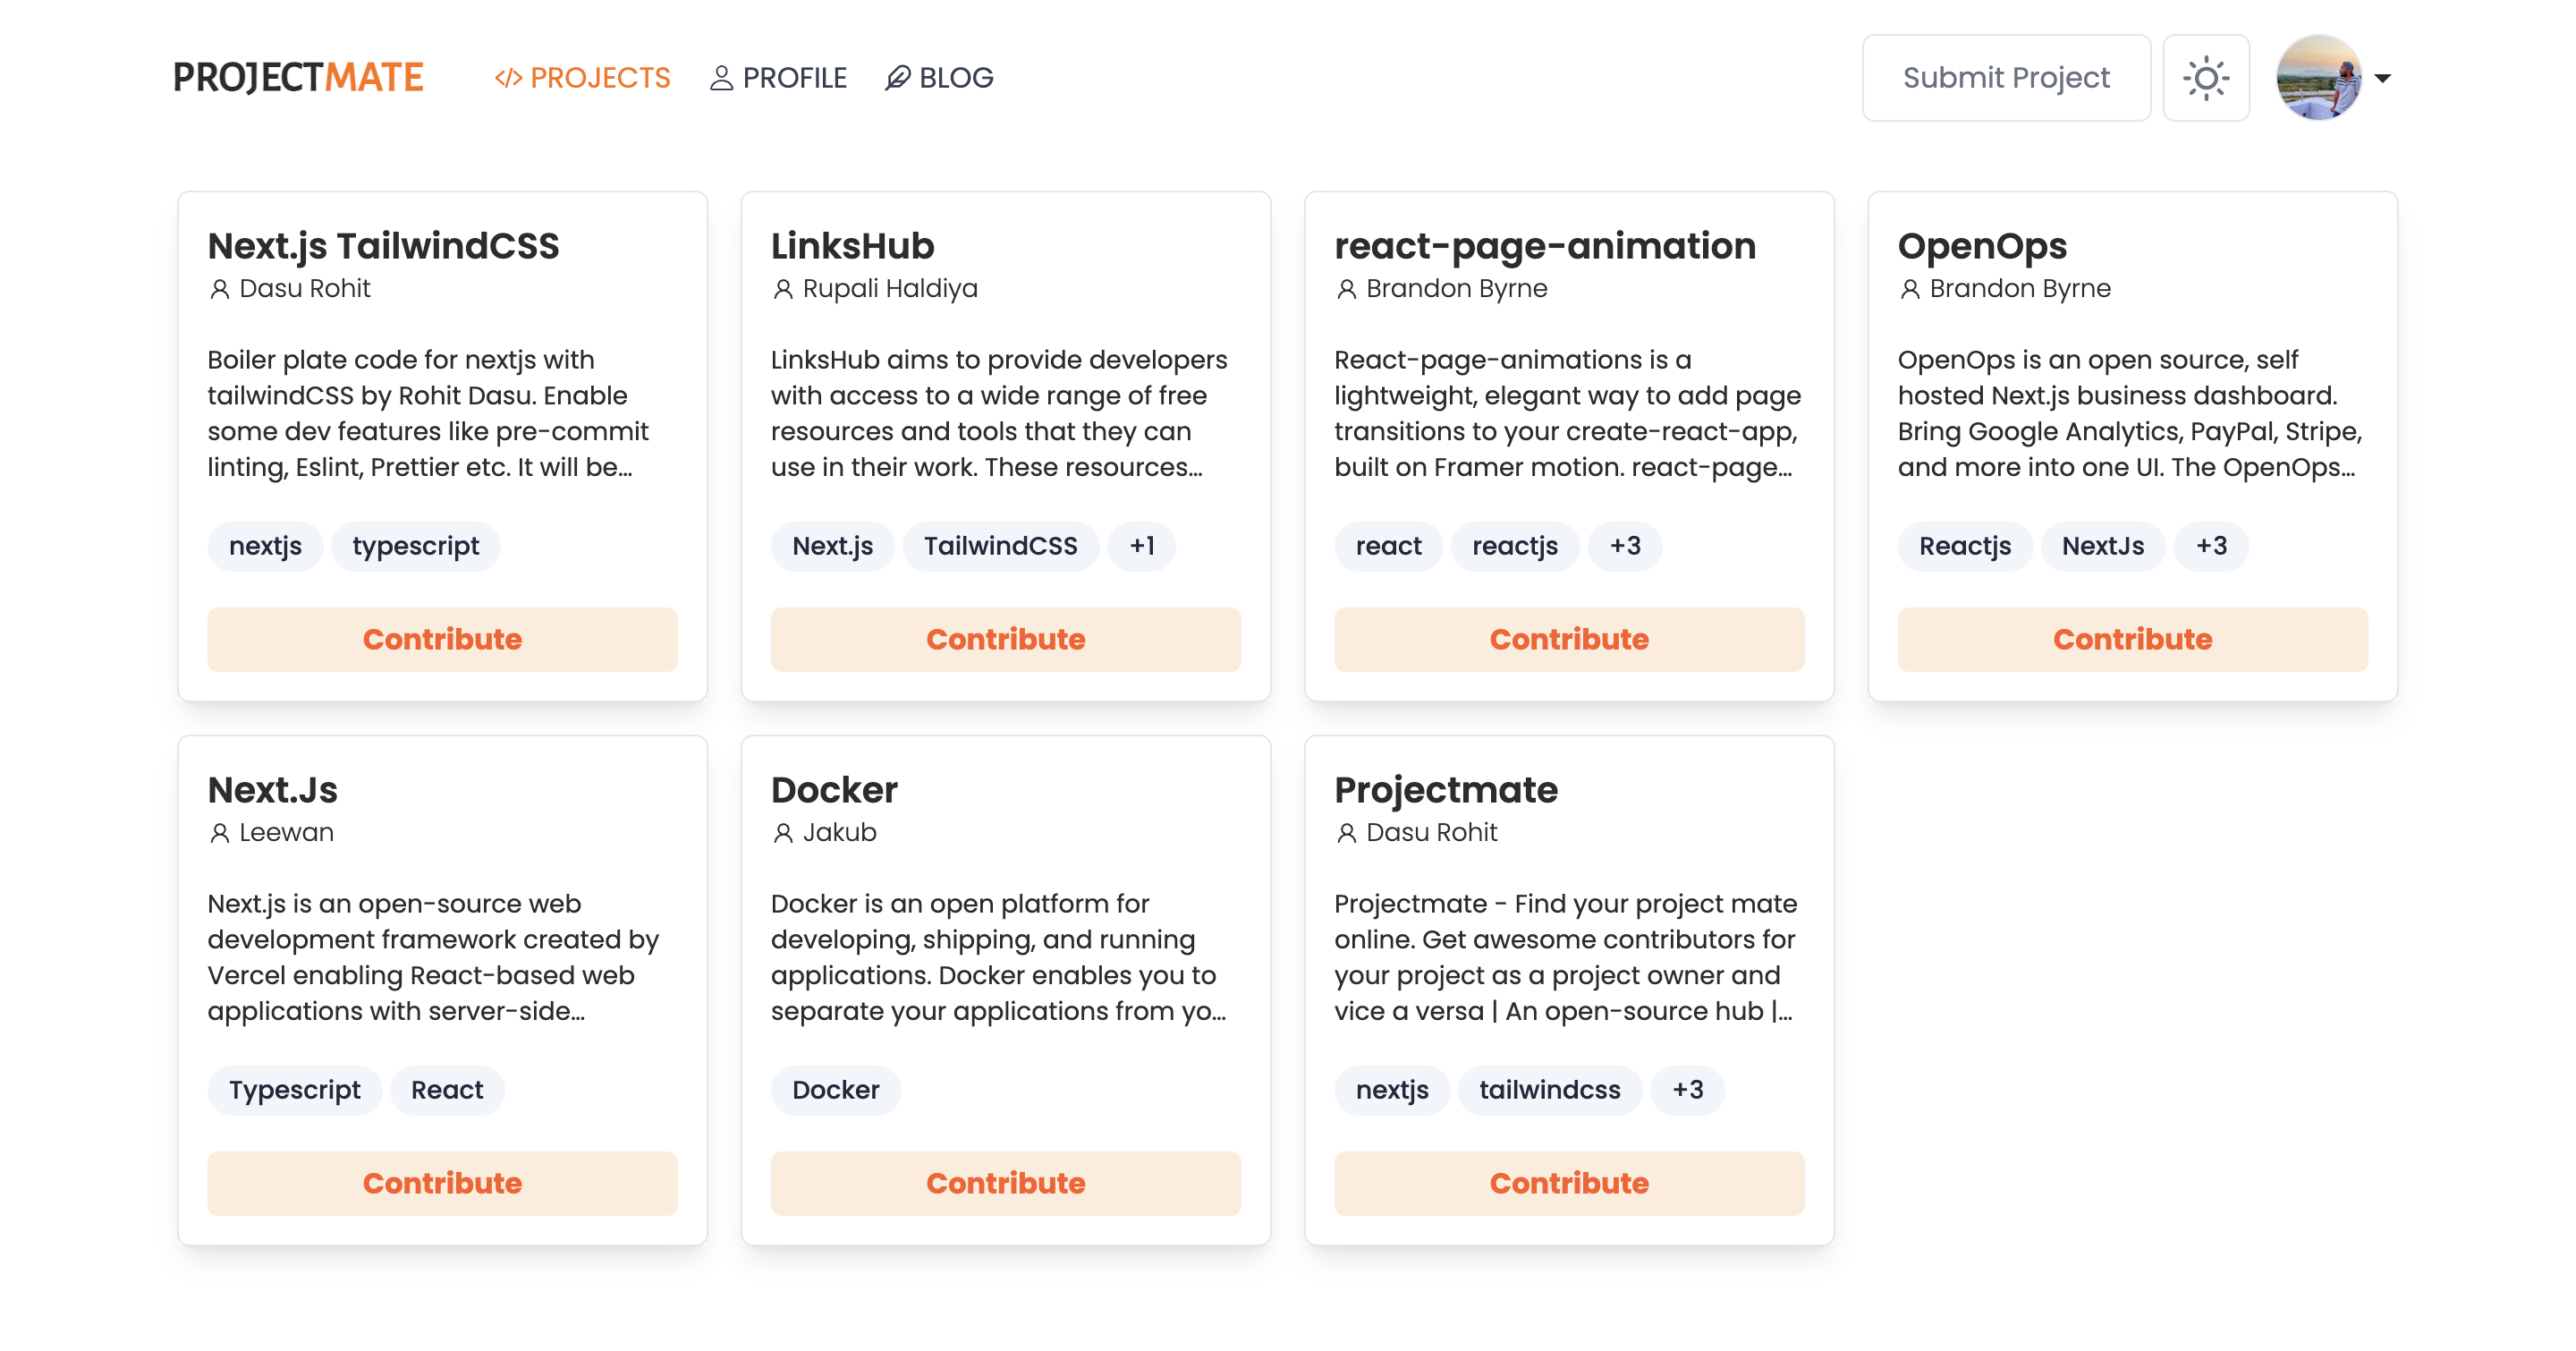2576x1351 pixels.
Task: Contribute to Projectmate project
Action: 1569,1183
